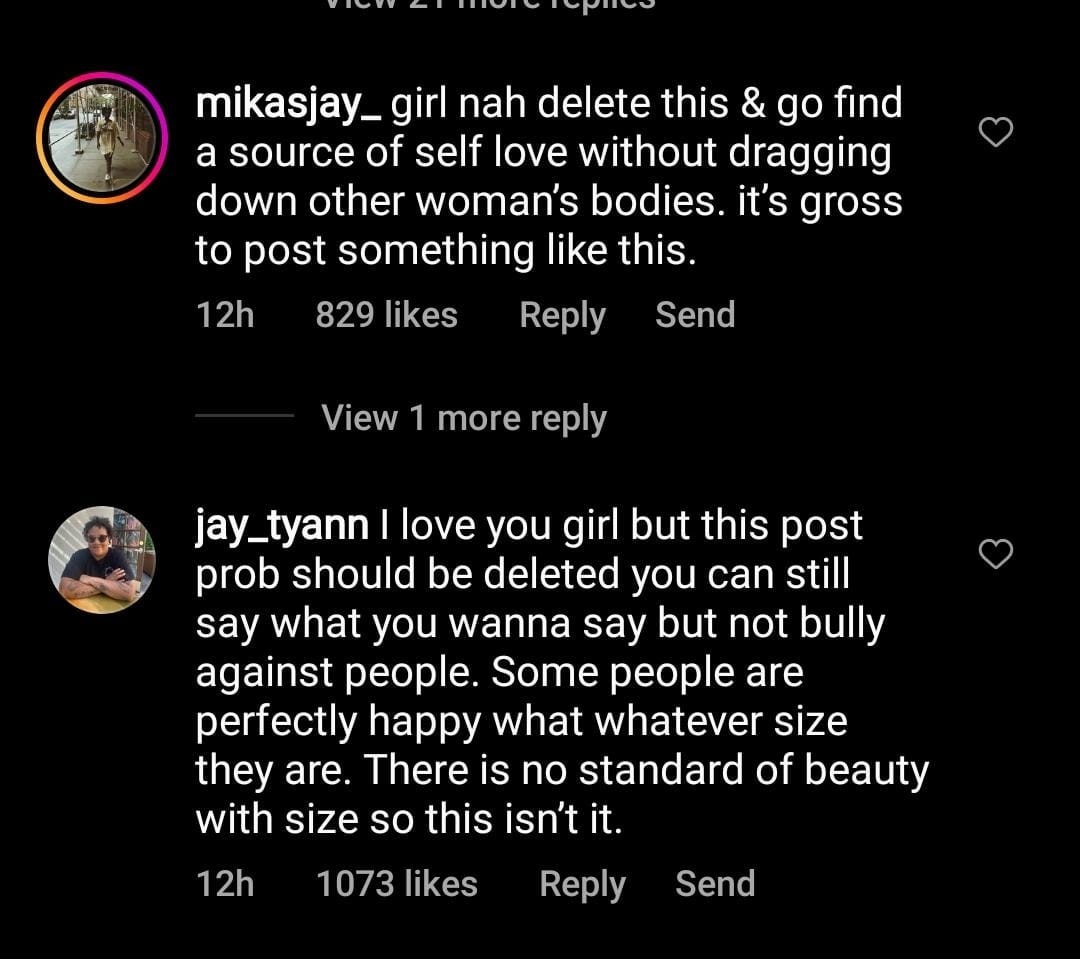
Task: Reply to mikasjay_'s comment
Action: (562, 315)
